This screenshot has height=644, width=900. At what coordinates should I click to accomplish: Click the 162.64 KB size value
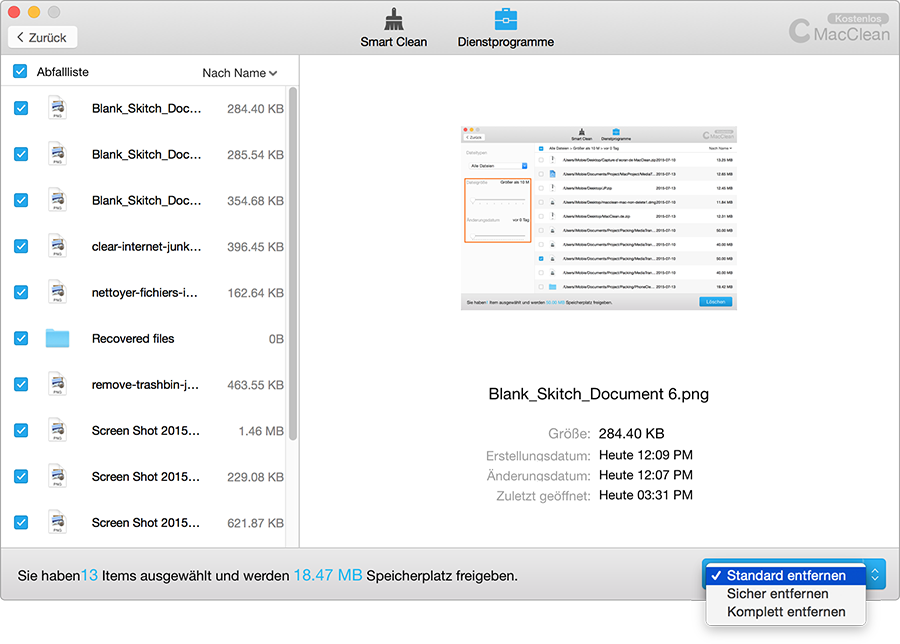tap(256, 293)
